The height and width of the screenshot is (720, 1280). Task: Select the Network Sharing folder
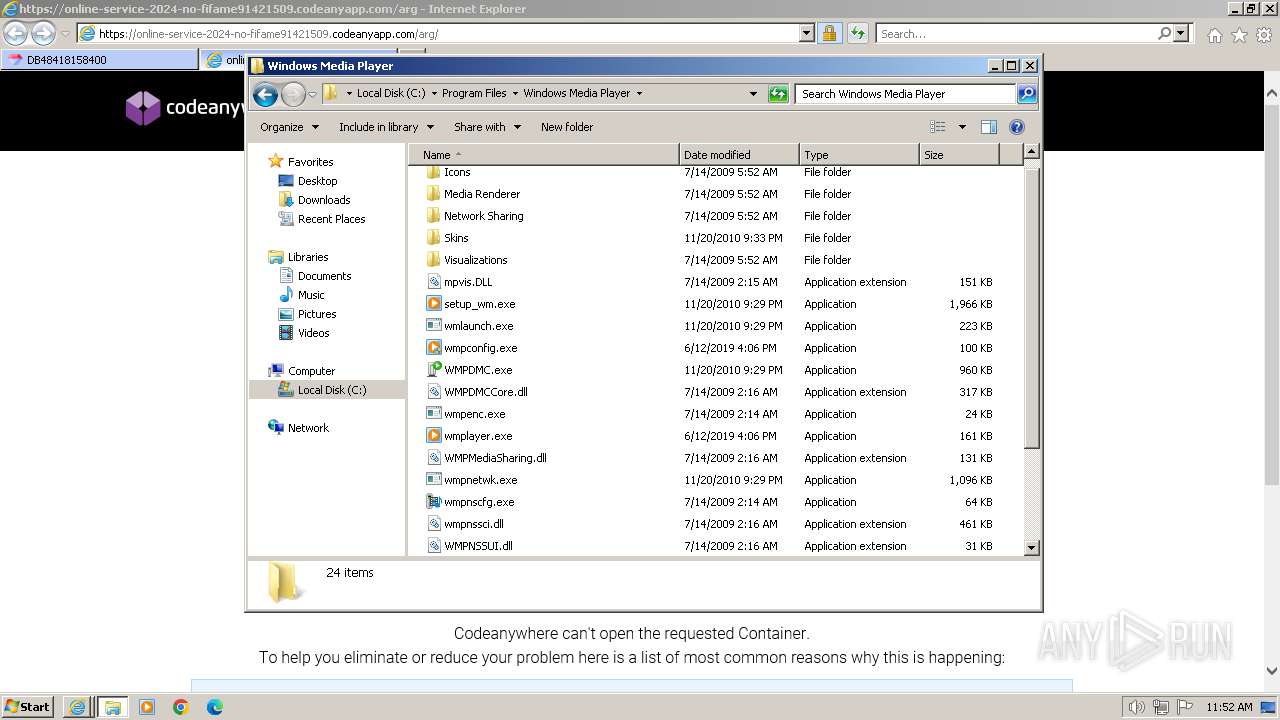coord(484,216)
